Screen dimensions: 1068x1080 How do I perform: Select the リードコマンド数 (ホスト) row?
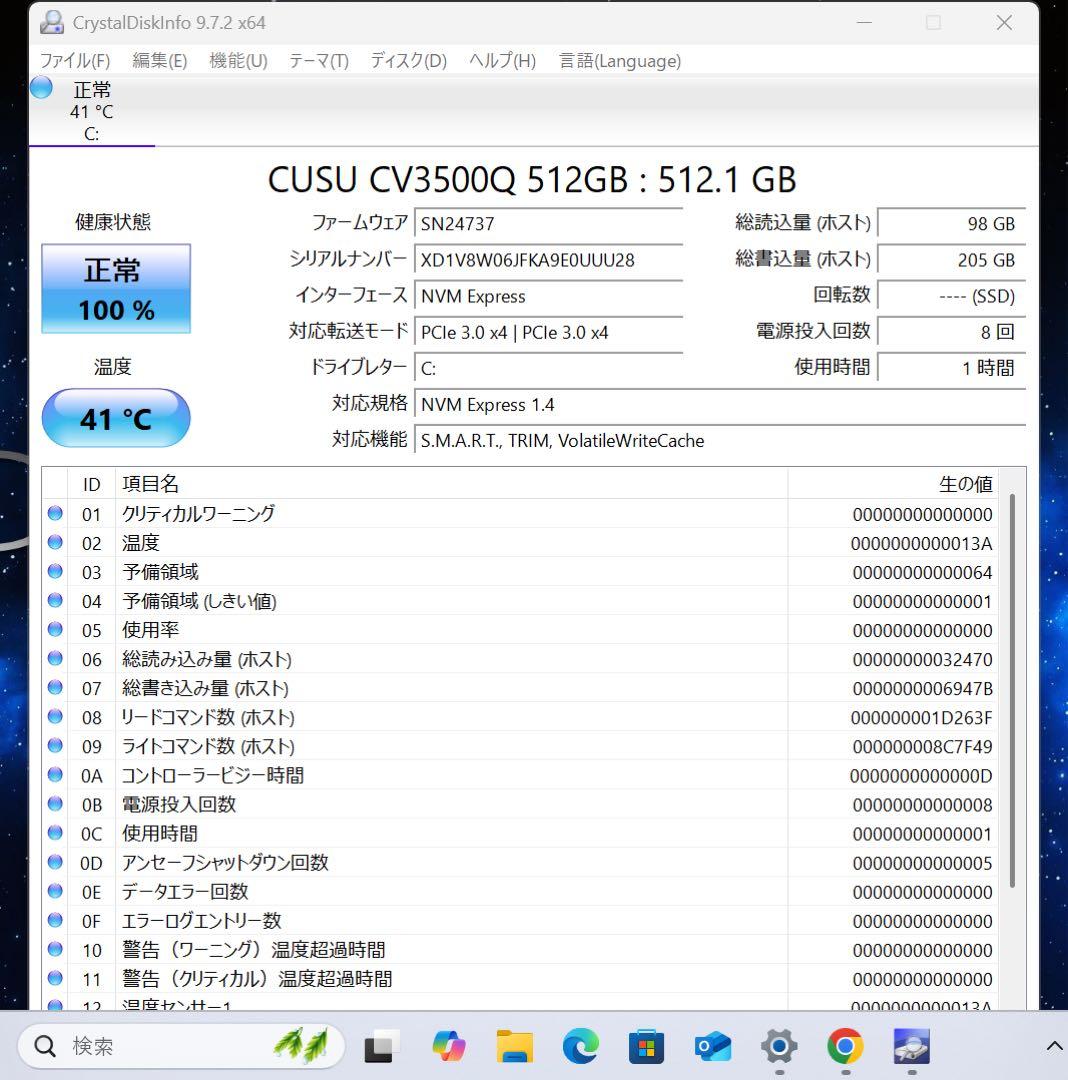coord(520,718)
